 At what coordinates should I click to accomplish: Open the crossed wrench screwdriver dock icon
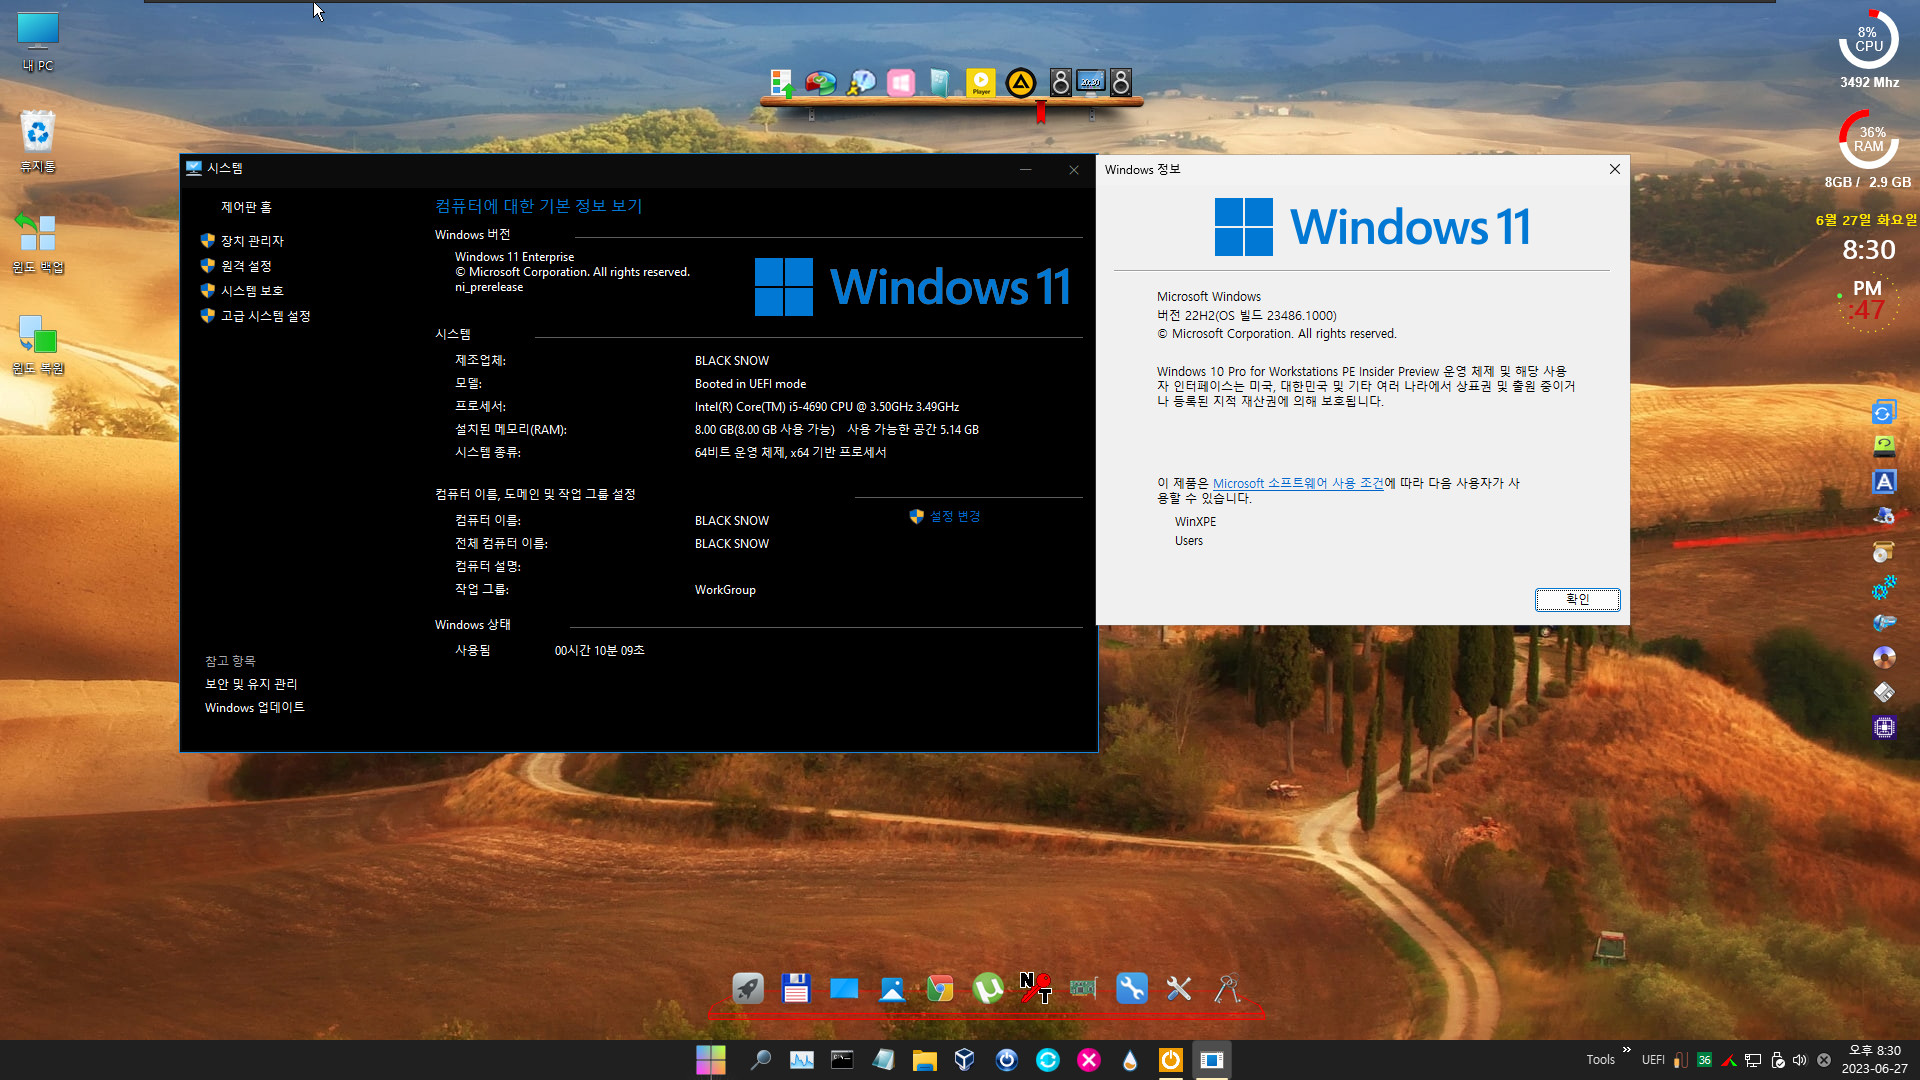[x=1179, y=988]
